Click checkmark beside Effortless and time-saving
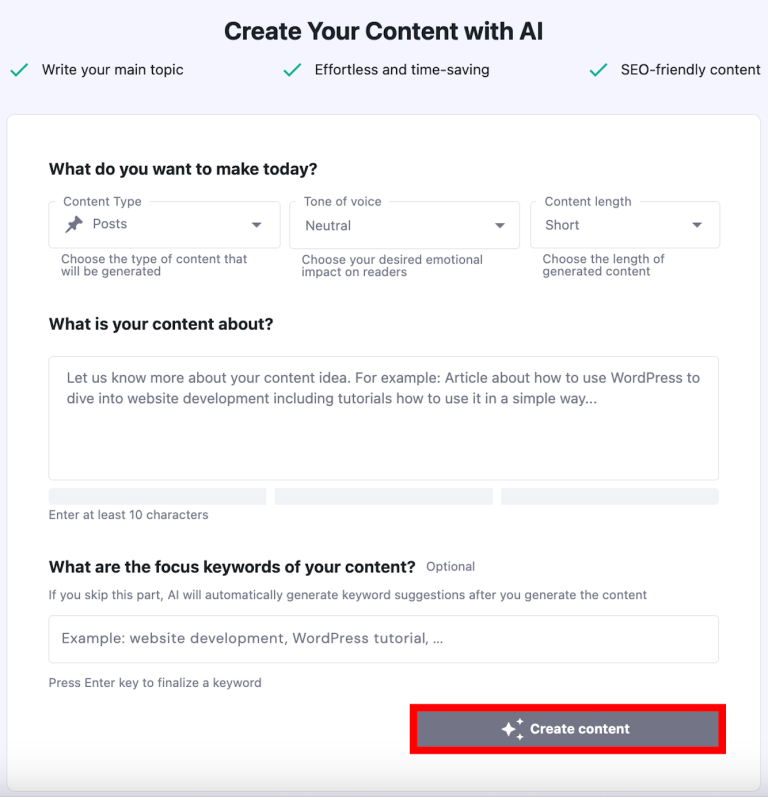Screen dimensions: 768x797 click(x=292, y=70)
